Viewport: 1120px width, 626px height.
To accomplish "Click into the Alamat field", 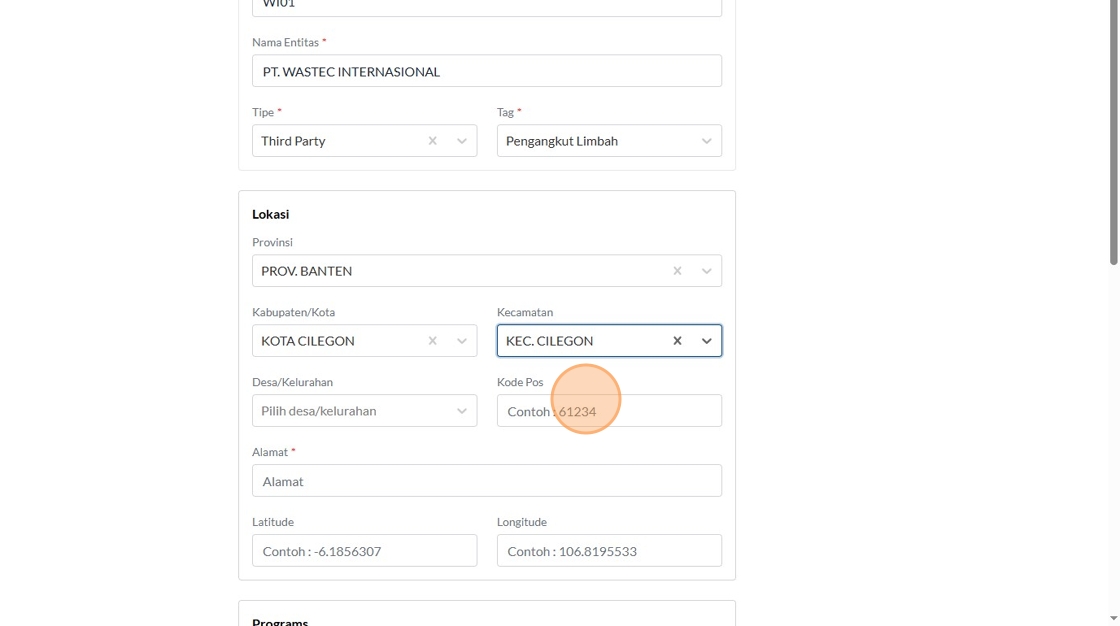I will (x=486, y=481).
